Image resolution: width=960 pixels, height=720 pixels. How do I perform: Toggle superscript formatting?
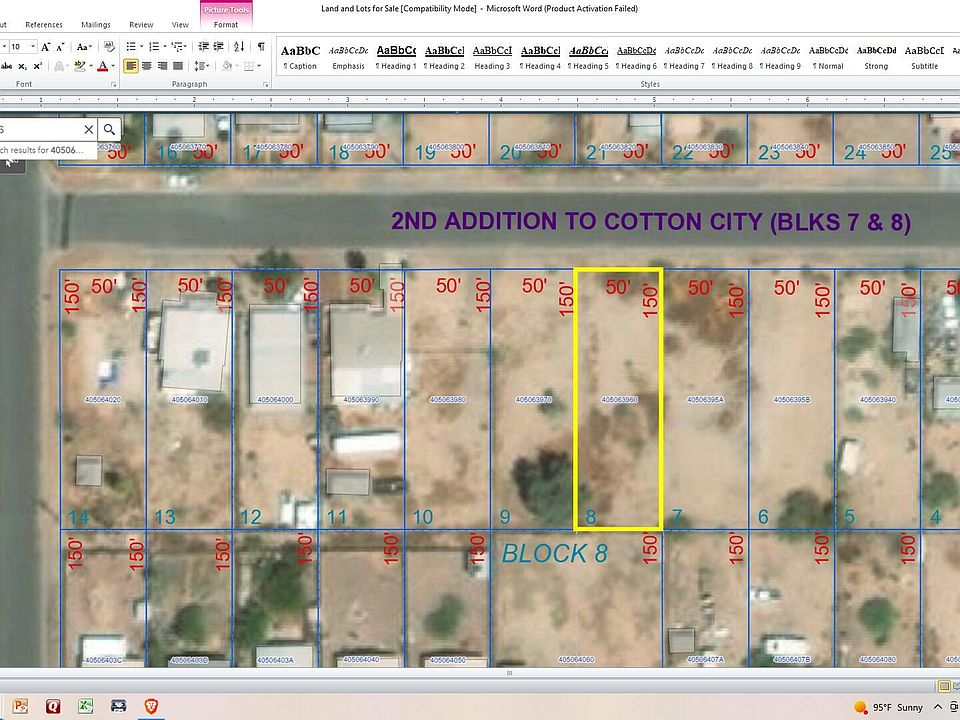pos(37,66)
